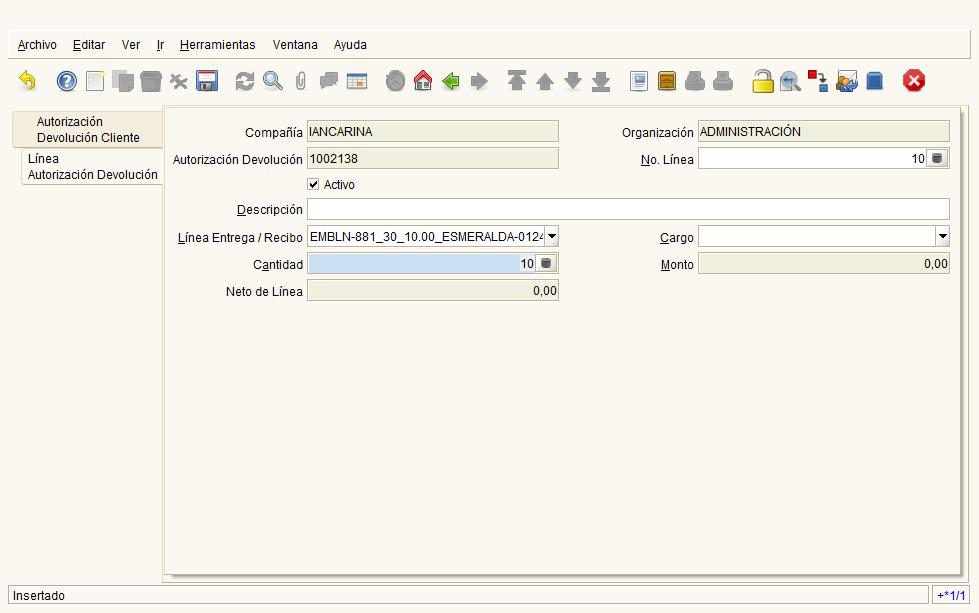This screenshot has width=979, height=613.
Task: Open the Archivo menu
Action: (37, 45)
